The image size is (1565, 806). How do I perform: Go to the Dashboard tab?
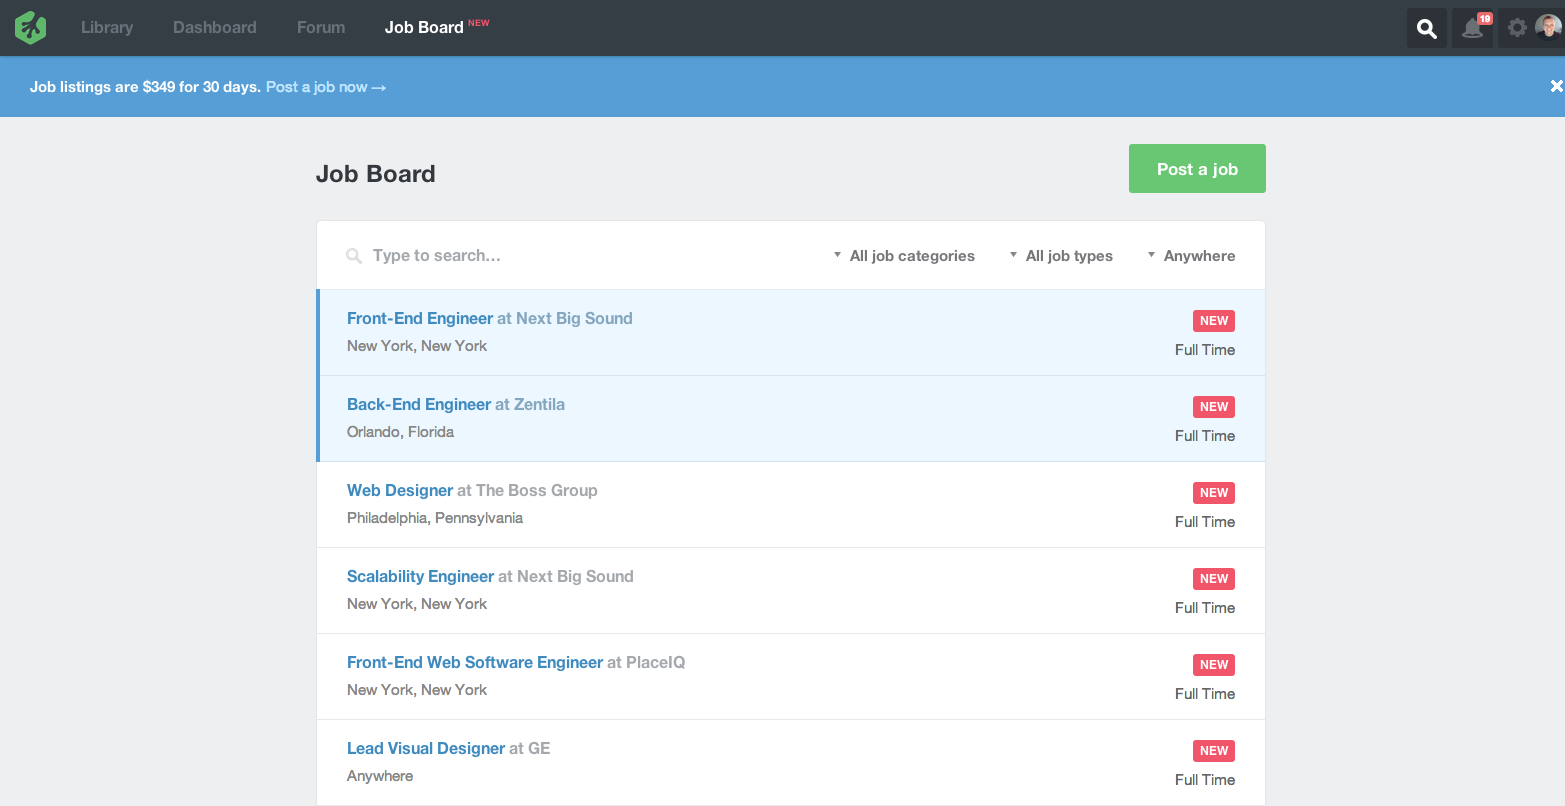pos(215,27)
